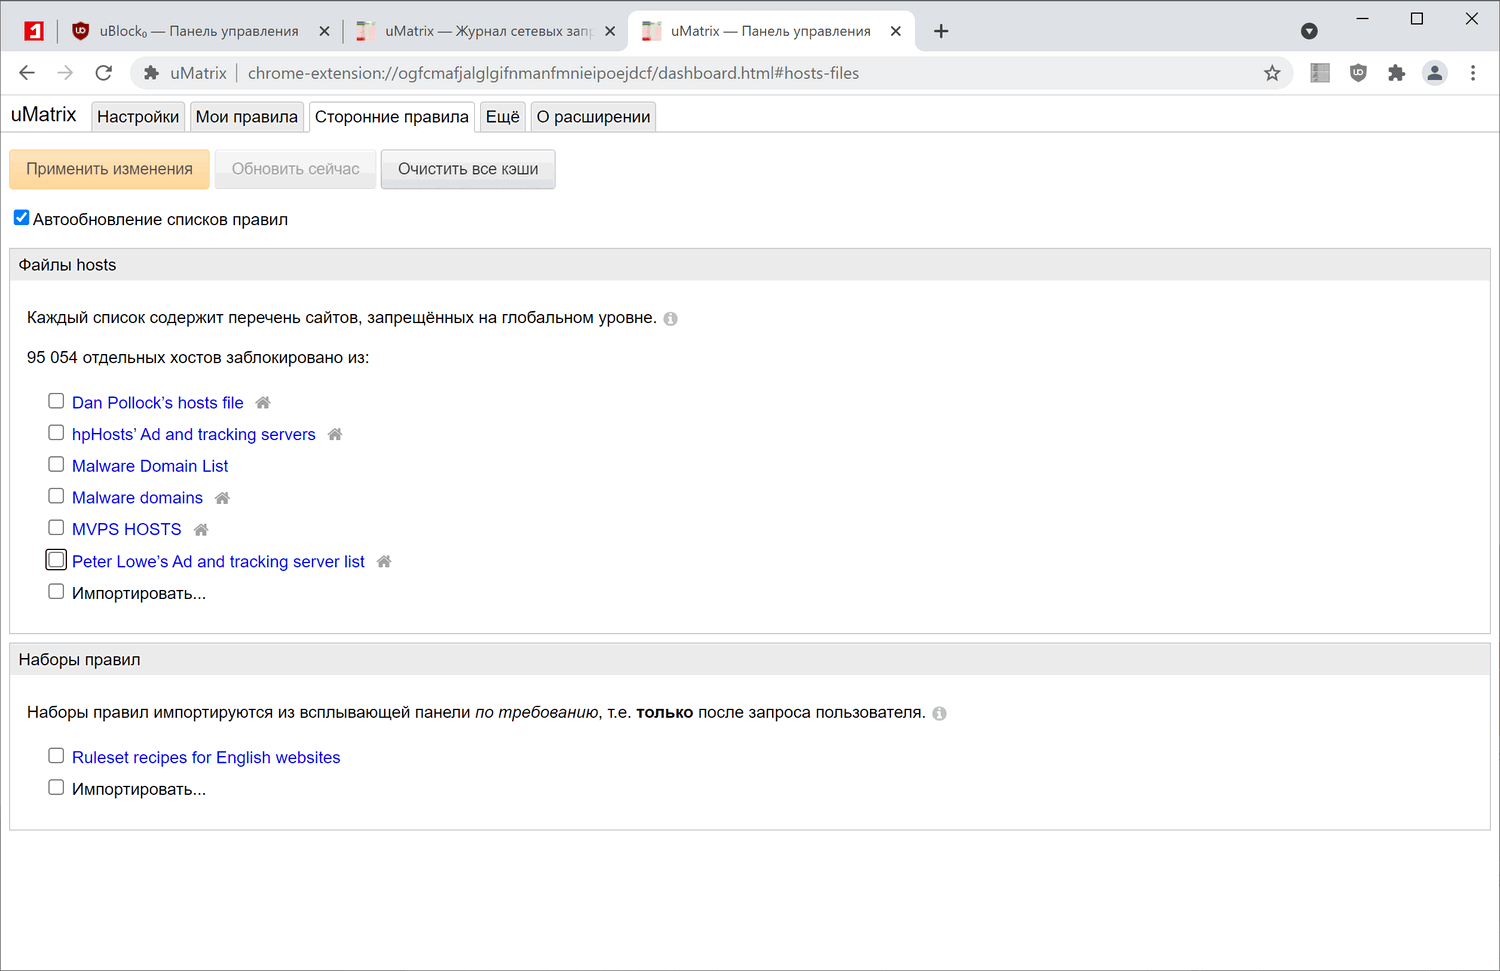Screen dimensions: 1500x971
Task: Click the uMatrix dashboard title
Action: pos(44,115)
